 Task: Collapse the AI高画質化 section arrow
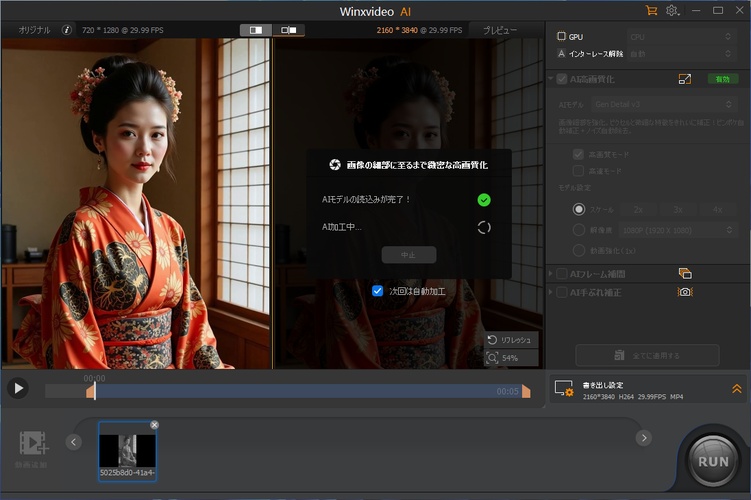551,79
